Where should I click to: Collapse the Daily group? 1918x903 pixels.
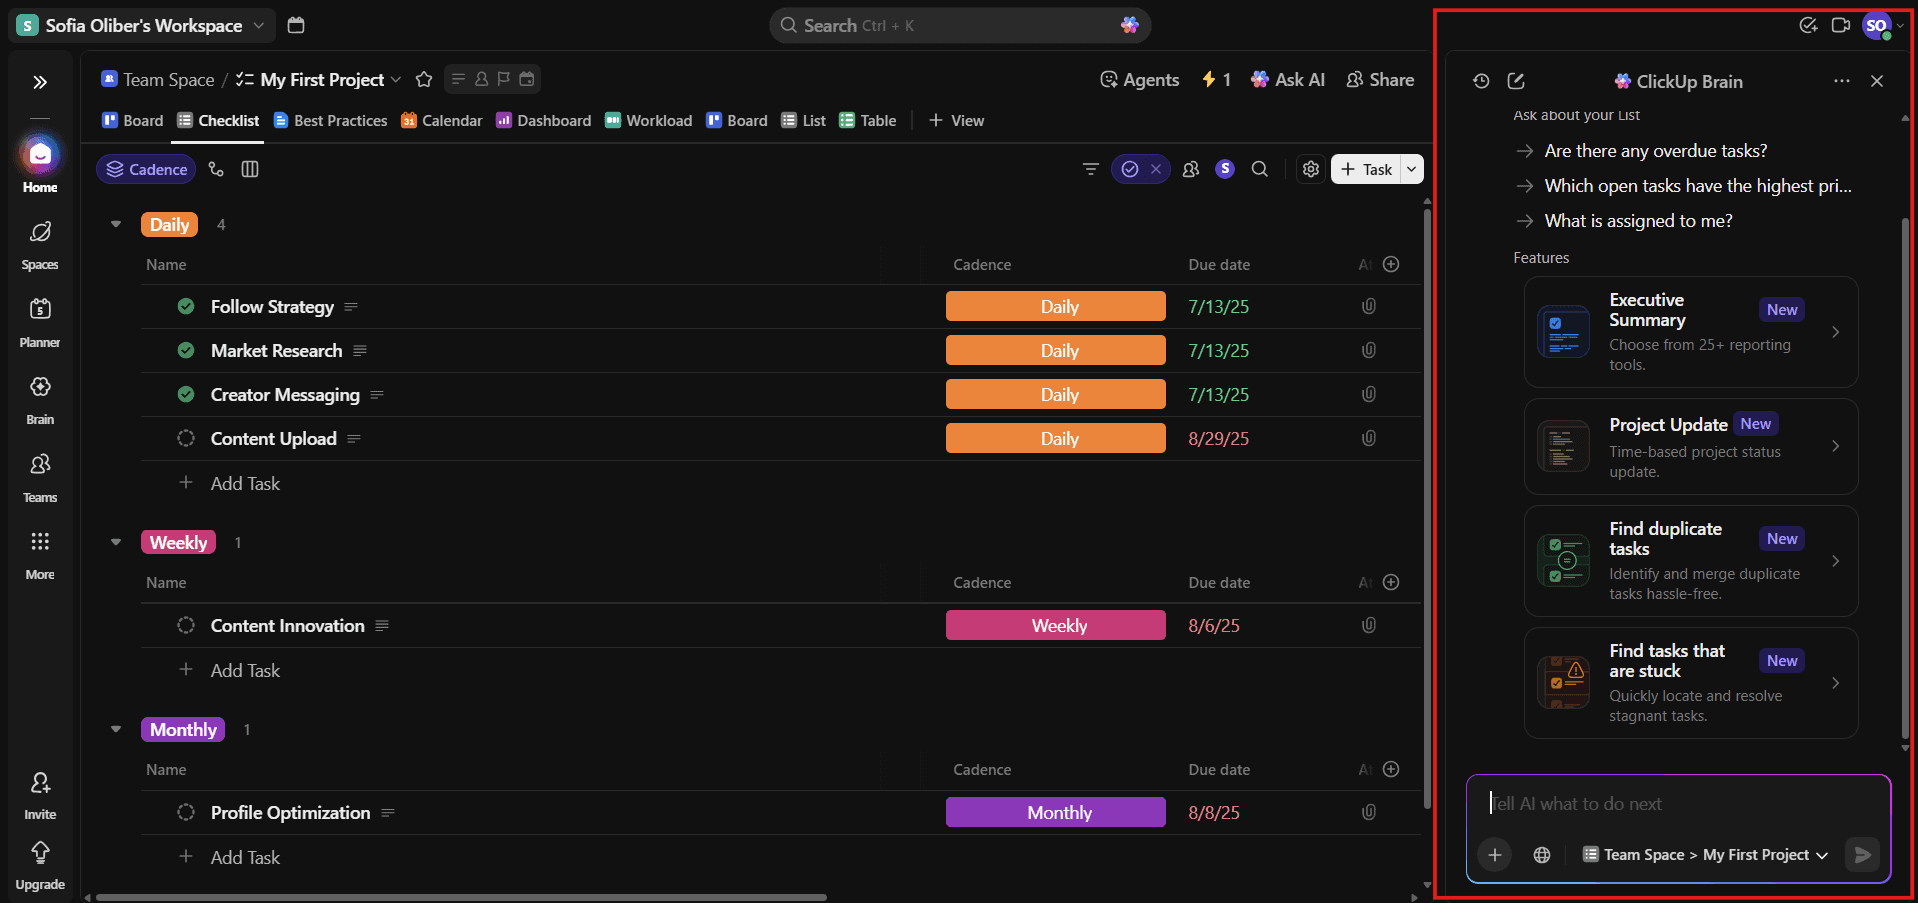[x=116, y=225]
